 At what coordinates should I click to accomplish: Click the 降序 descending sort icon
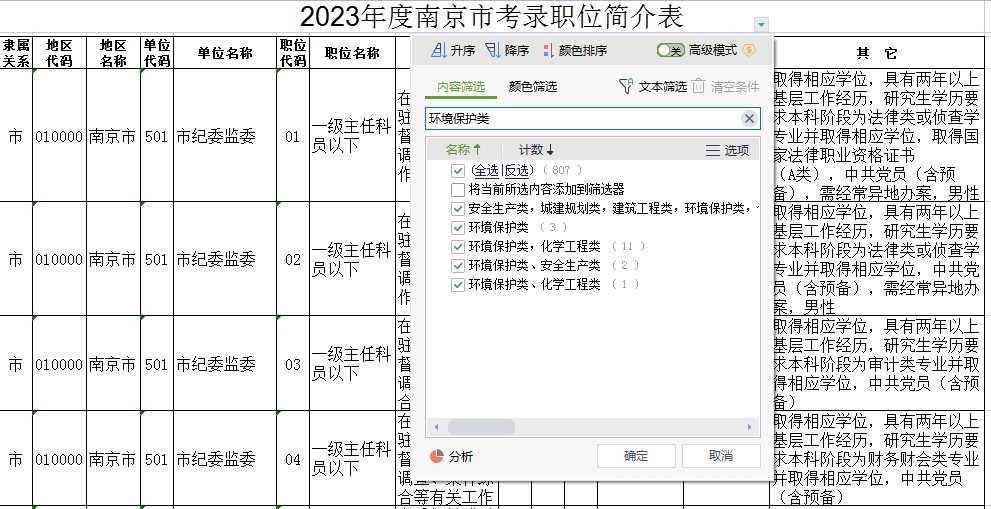pyautogui.click(x=492, y=51)
